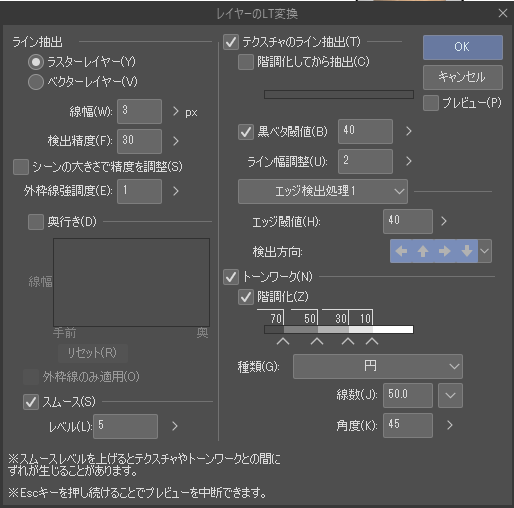
Task: Click the 黒ベタ閾値(B) value field
Action: [x=365, y=131]
